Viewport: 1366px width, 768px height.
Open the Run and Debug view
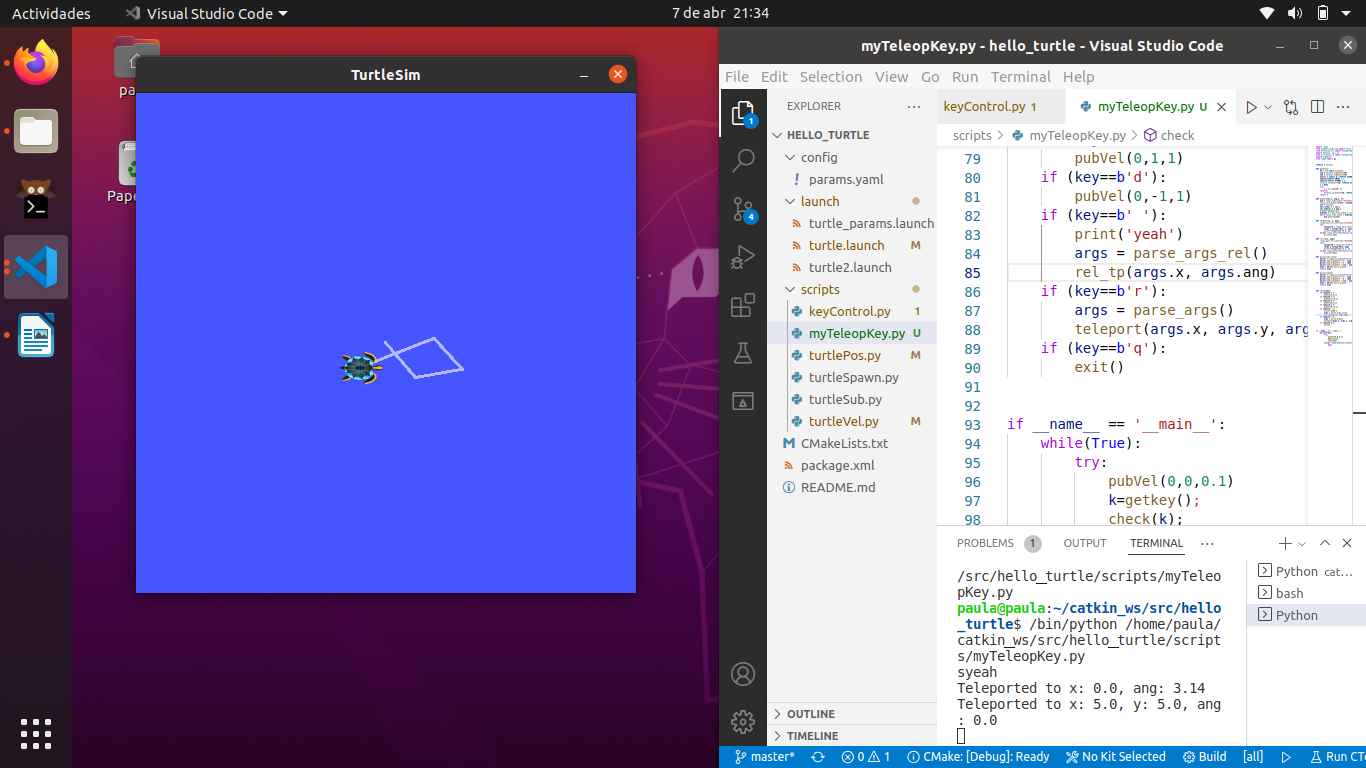743,257
